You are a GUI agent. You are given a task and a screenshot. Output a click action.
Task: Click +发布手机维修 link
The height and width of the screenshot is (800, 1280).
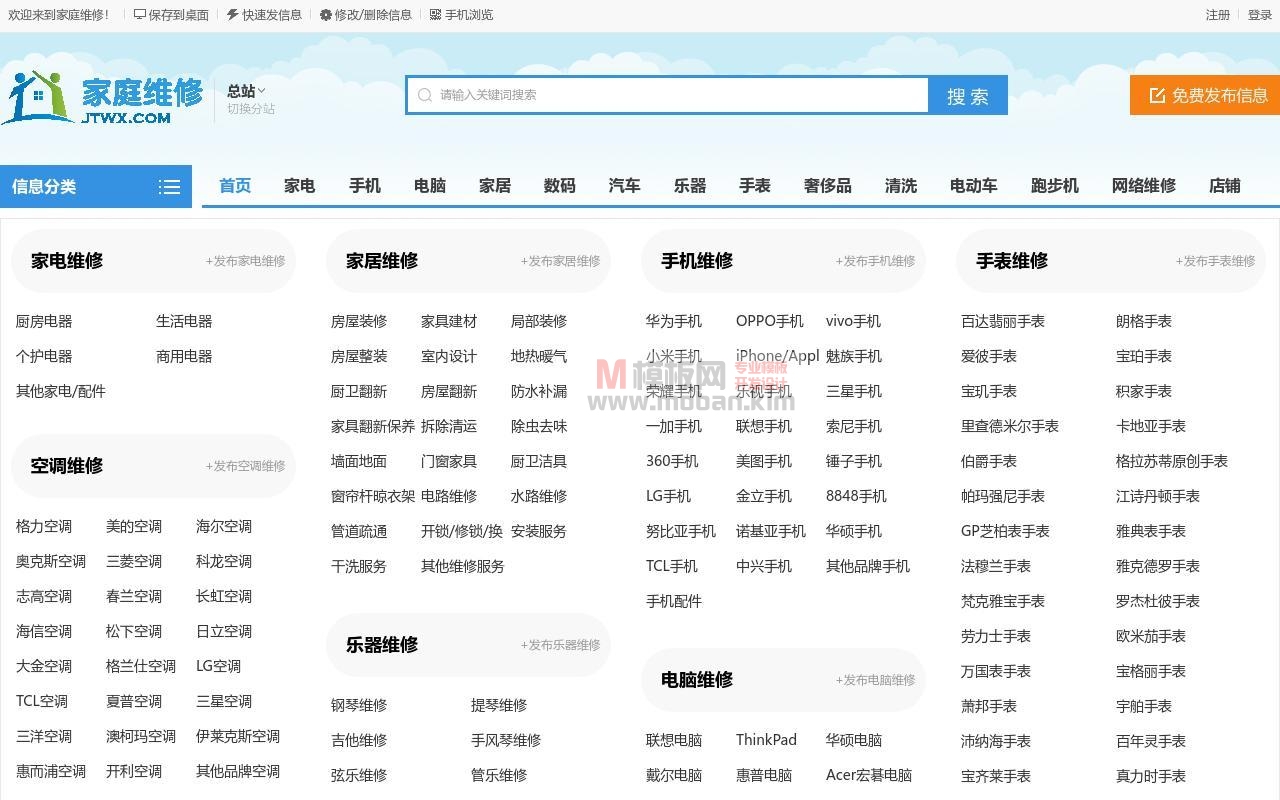click(x=875, y=261)
